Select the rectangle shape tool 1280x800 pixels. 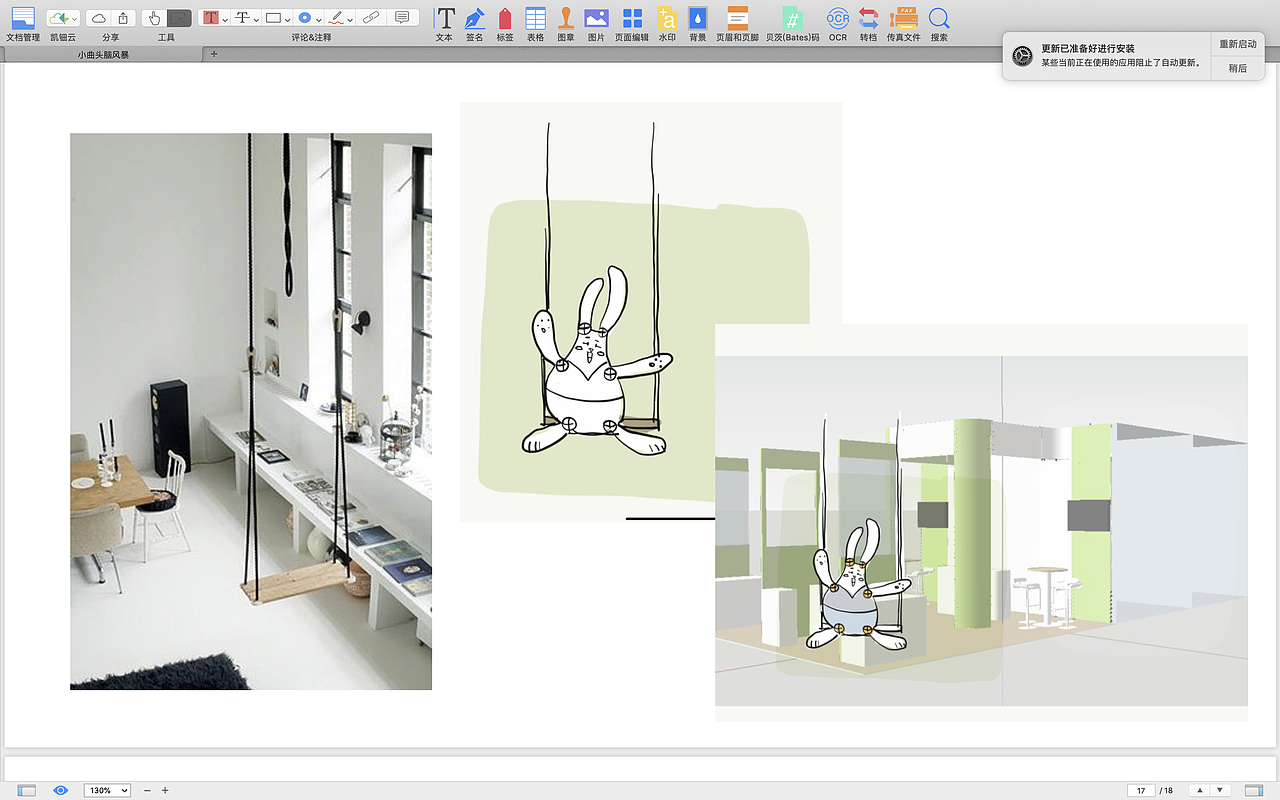coord(273,18)
